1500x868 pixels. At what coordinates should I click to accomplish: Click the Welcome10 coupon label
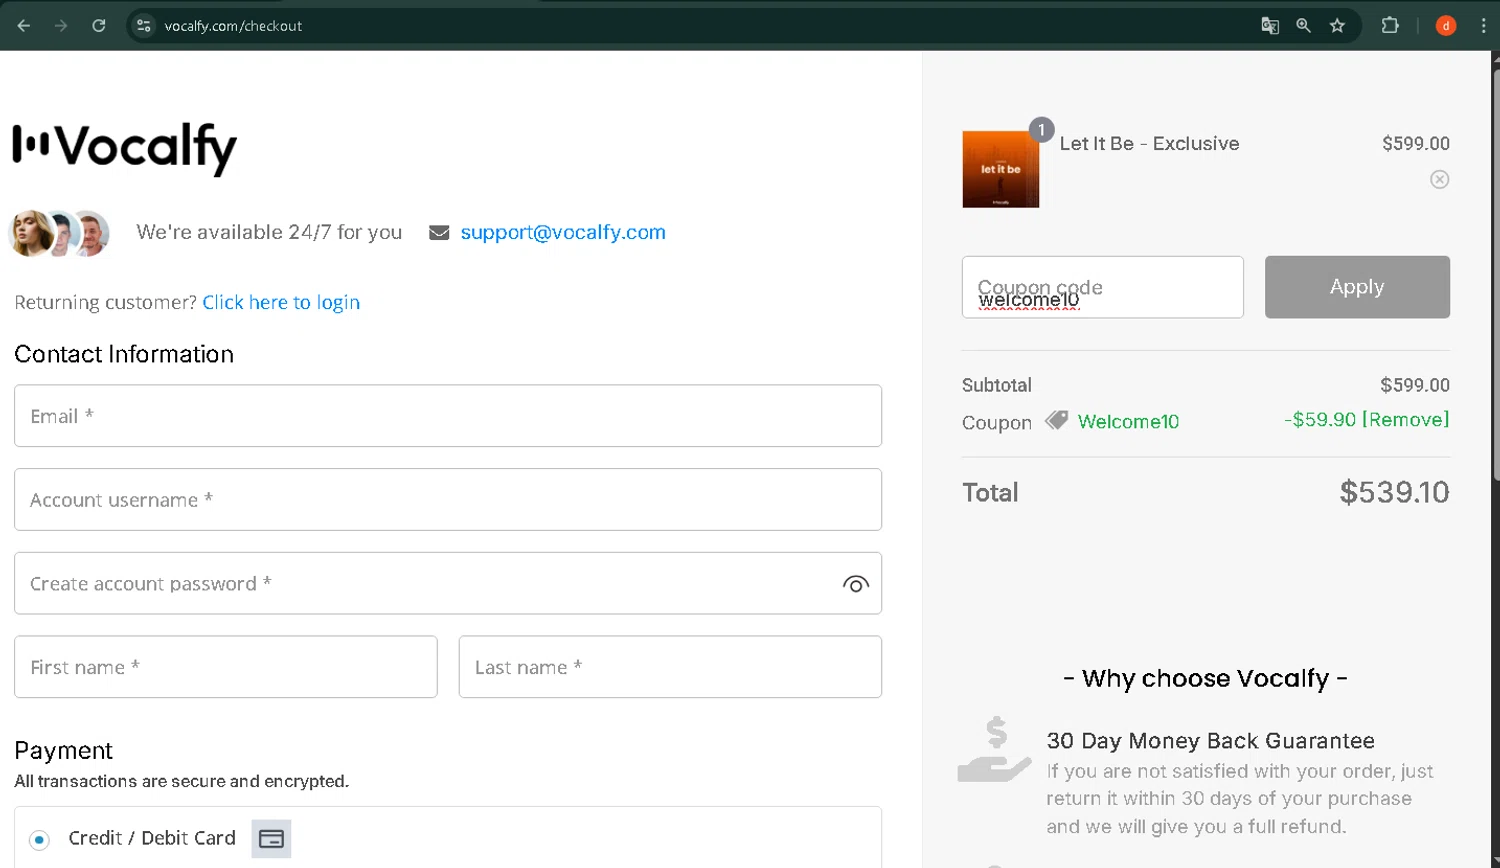1128,421
